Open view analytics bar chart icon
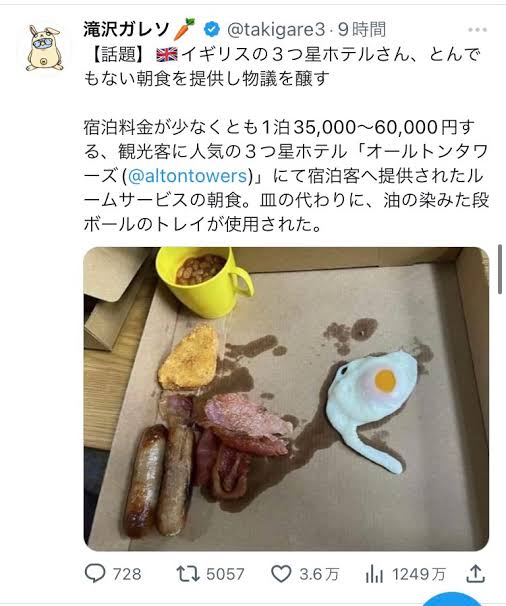The image size is (506, 606). coord(374,574)
